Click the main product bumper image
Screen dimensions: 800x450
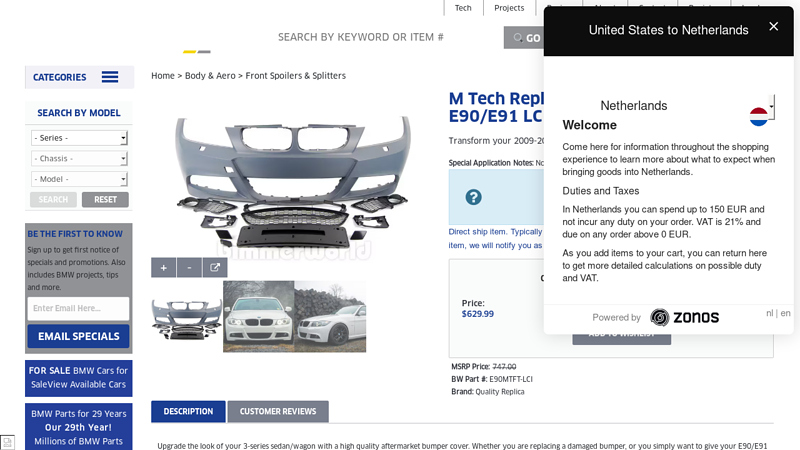click(292, 184)
